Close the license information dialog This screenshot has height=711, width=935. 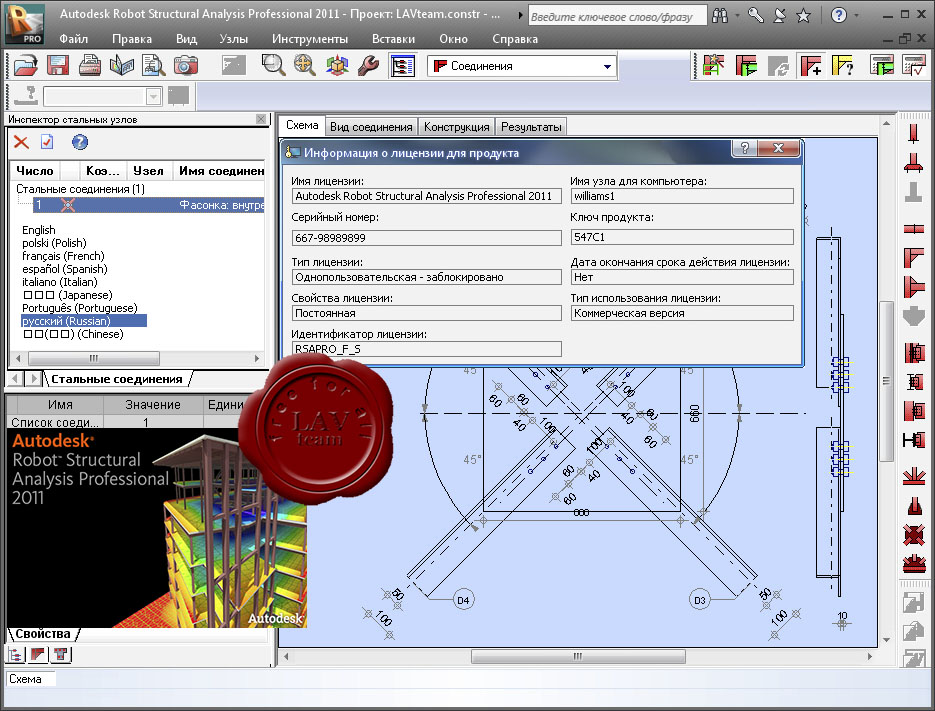tap(778, 148)
